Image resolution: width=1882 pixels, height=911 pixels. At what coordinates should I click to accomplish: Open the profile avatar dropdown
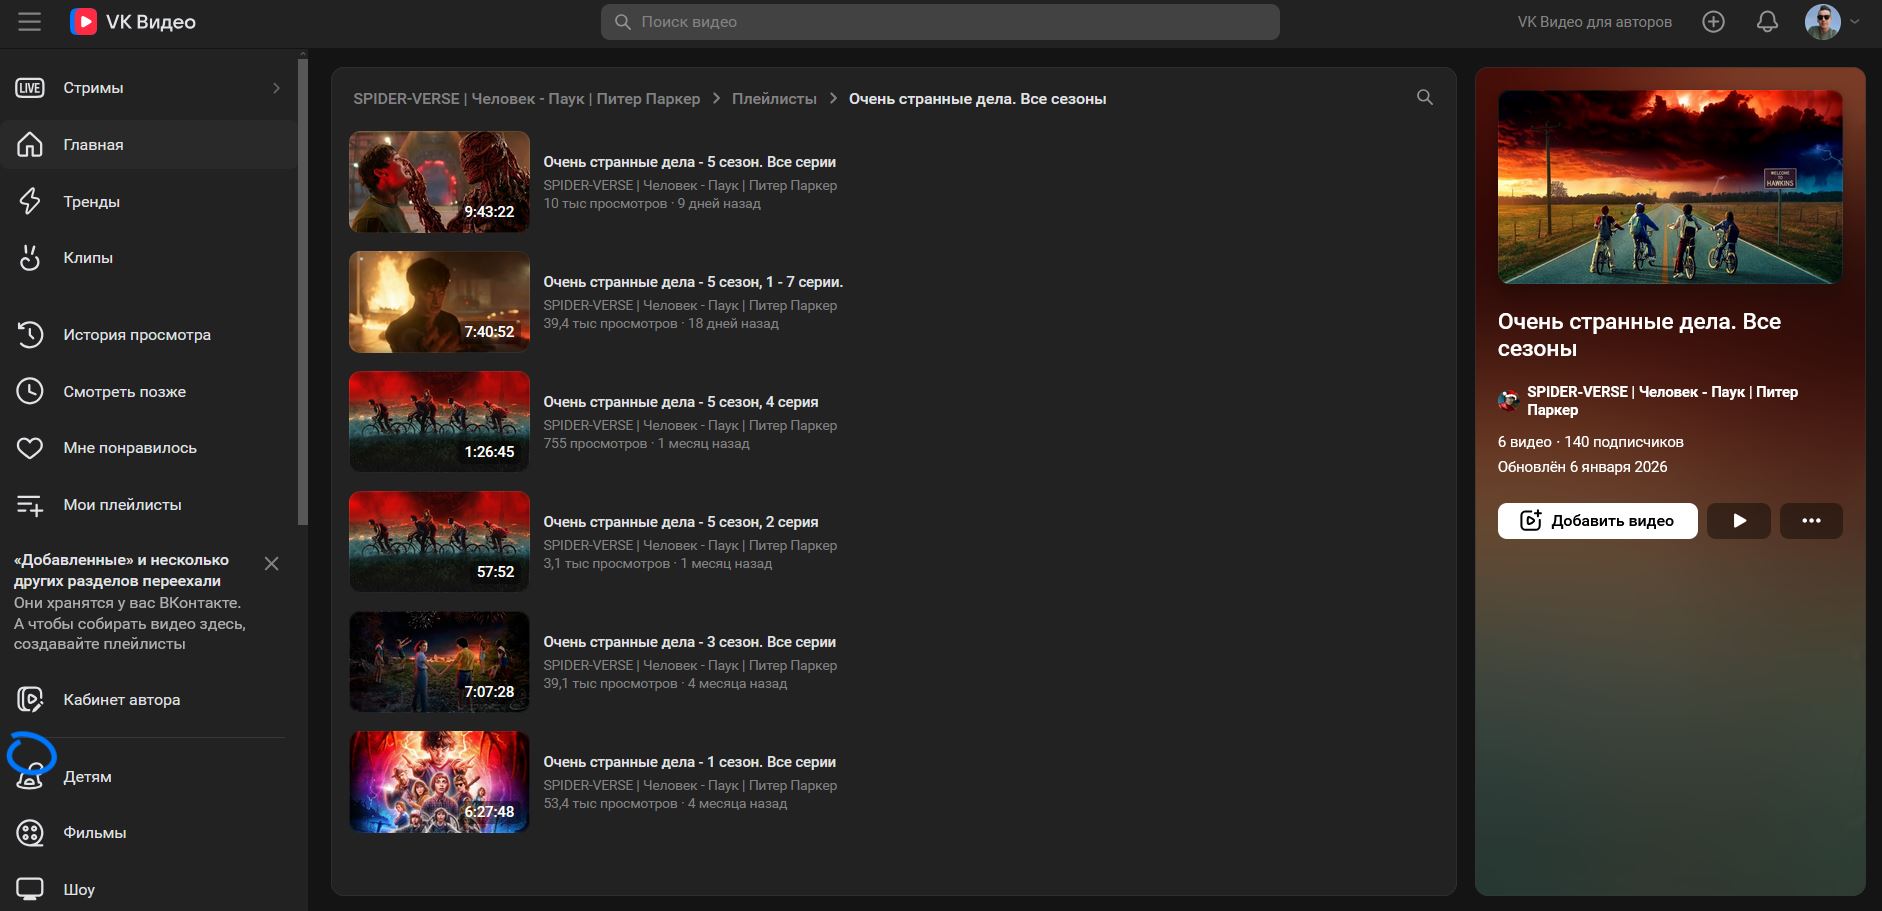(1832, 22)
